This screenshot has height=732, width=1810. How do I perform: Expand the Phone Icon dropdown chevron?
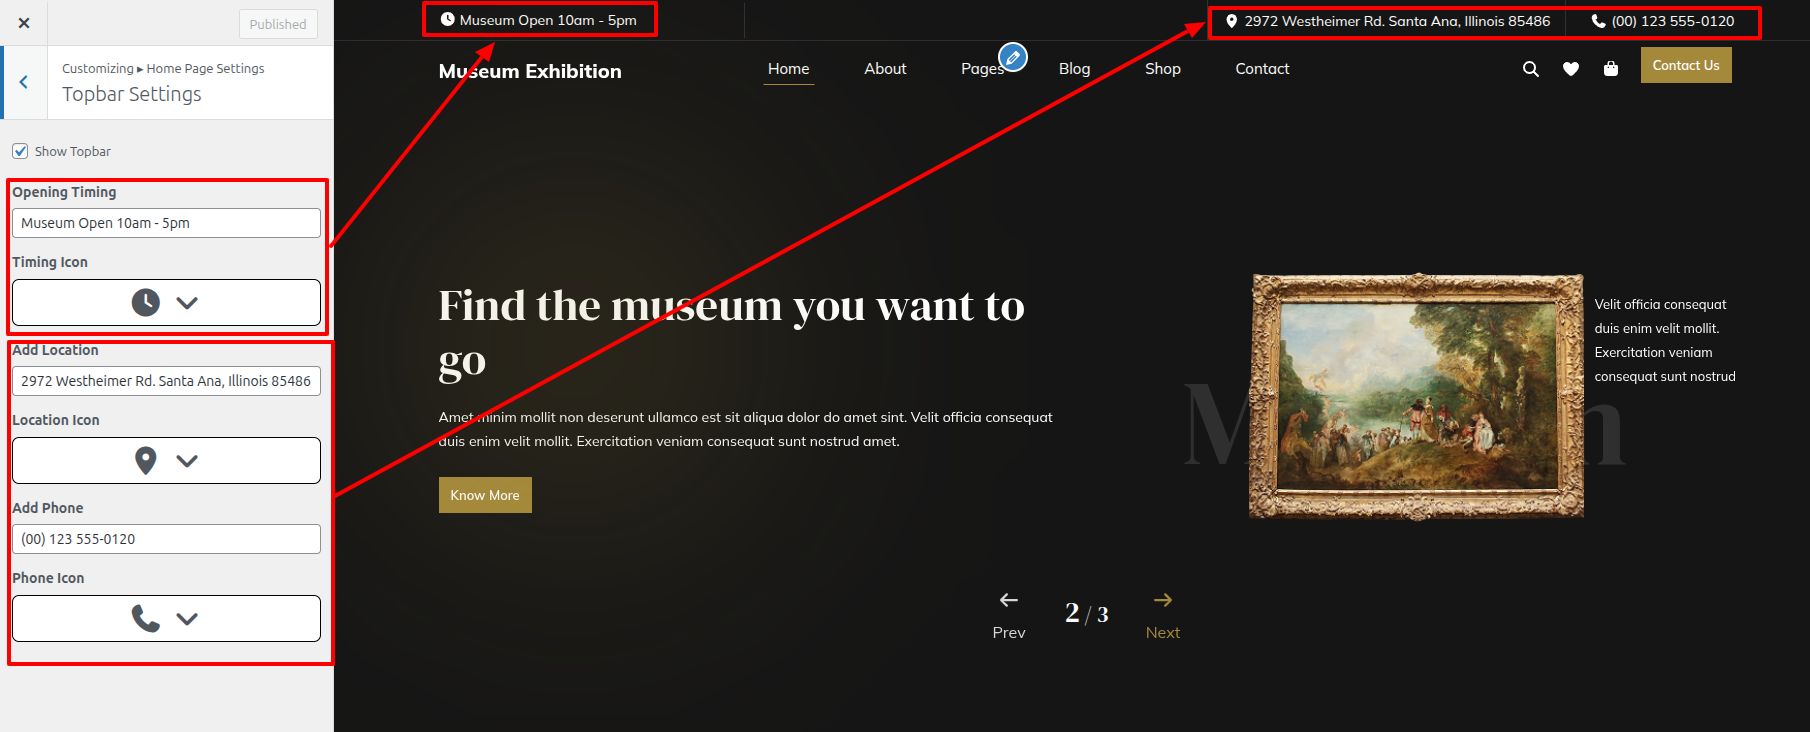(x=187, y=618)
